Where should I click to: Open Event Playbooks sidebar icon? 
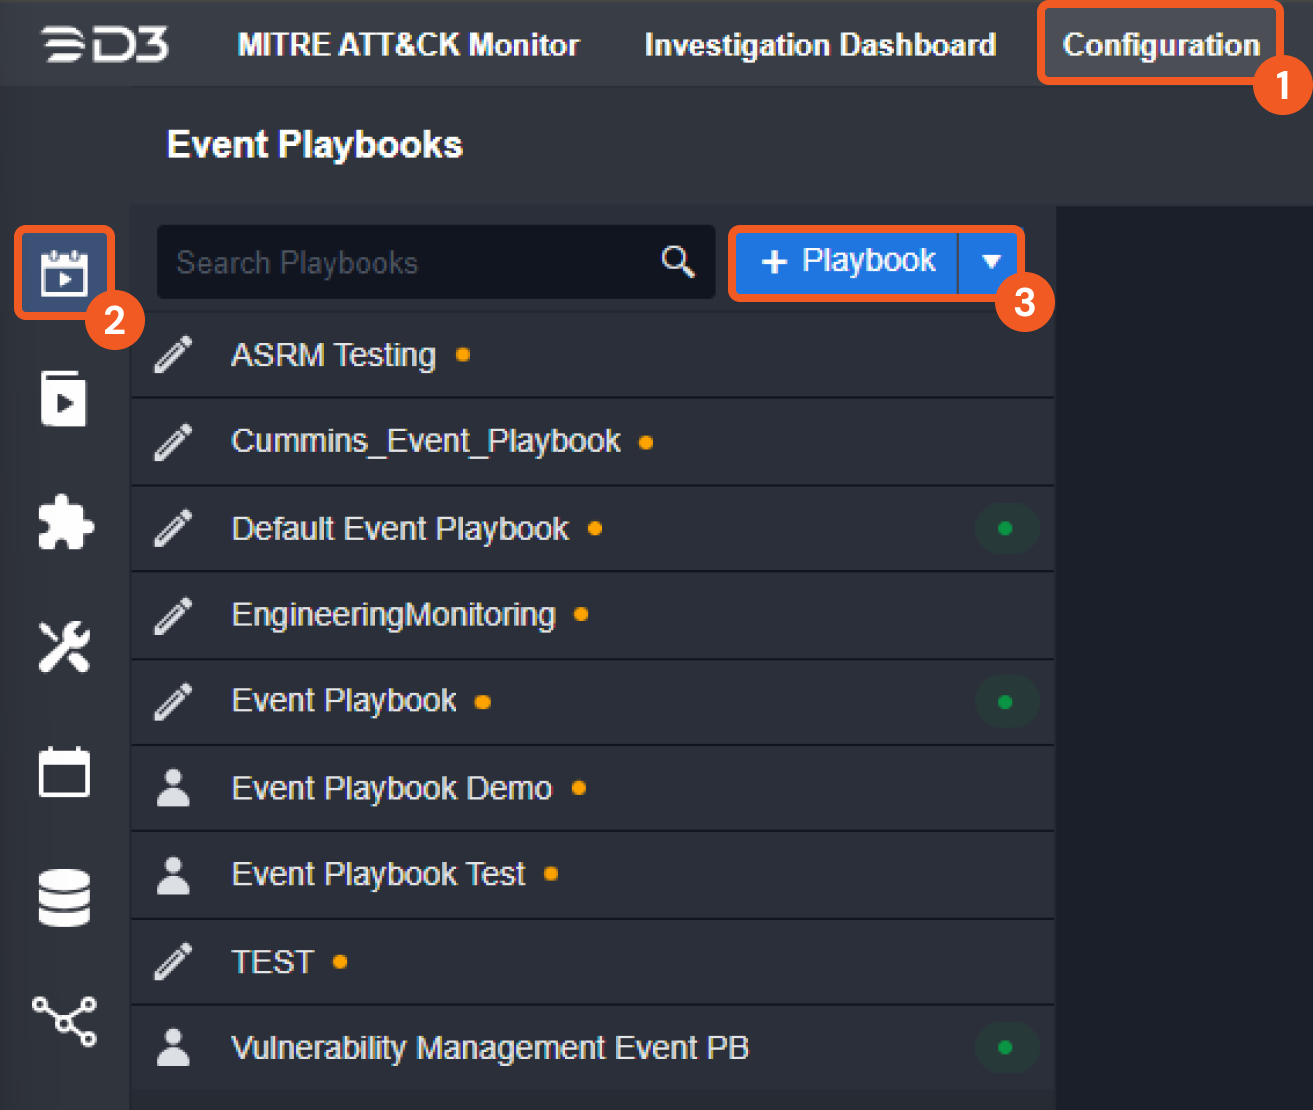coord(64,273)
